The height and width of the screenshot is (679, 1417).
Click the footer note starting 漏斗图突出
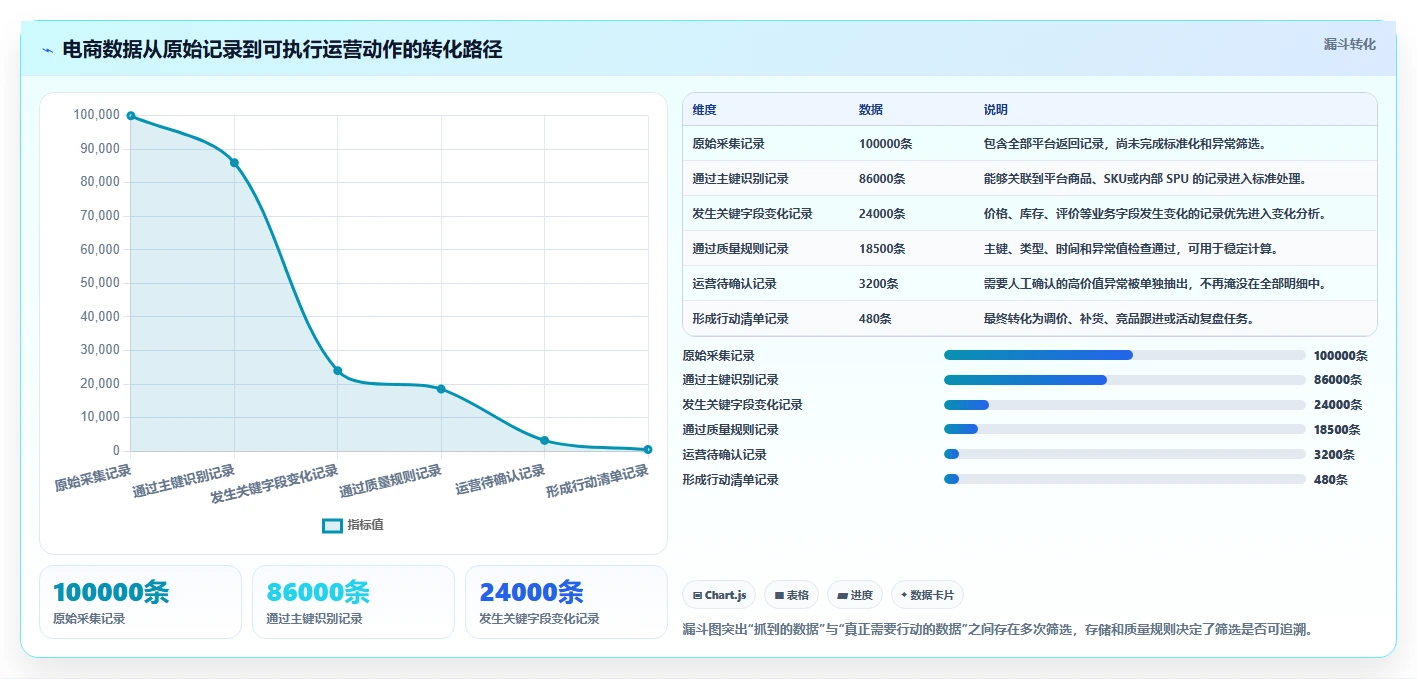(997, 629)
